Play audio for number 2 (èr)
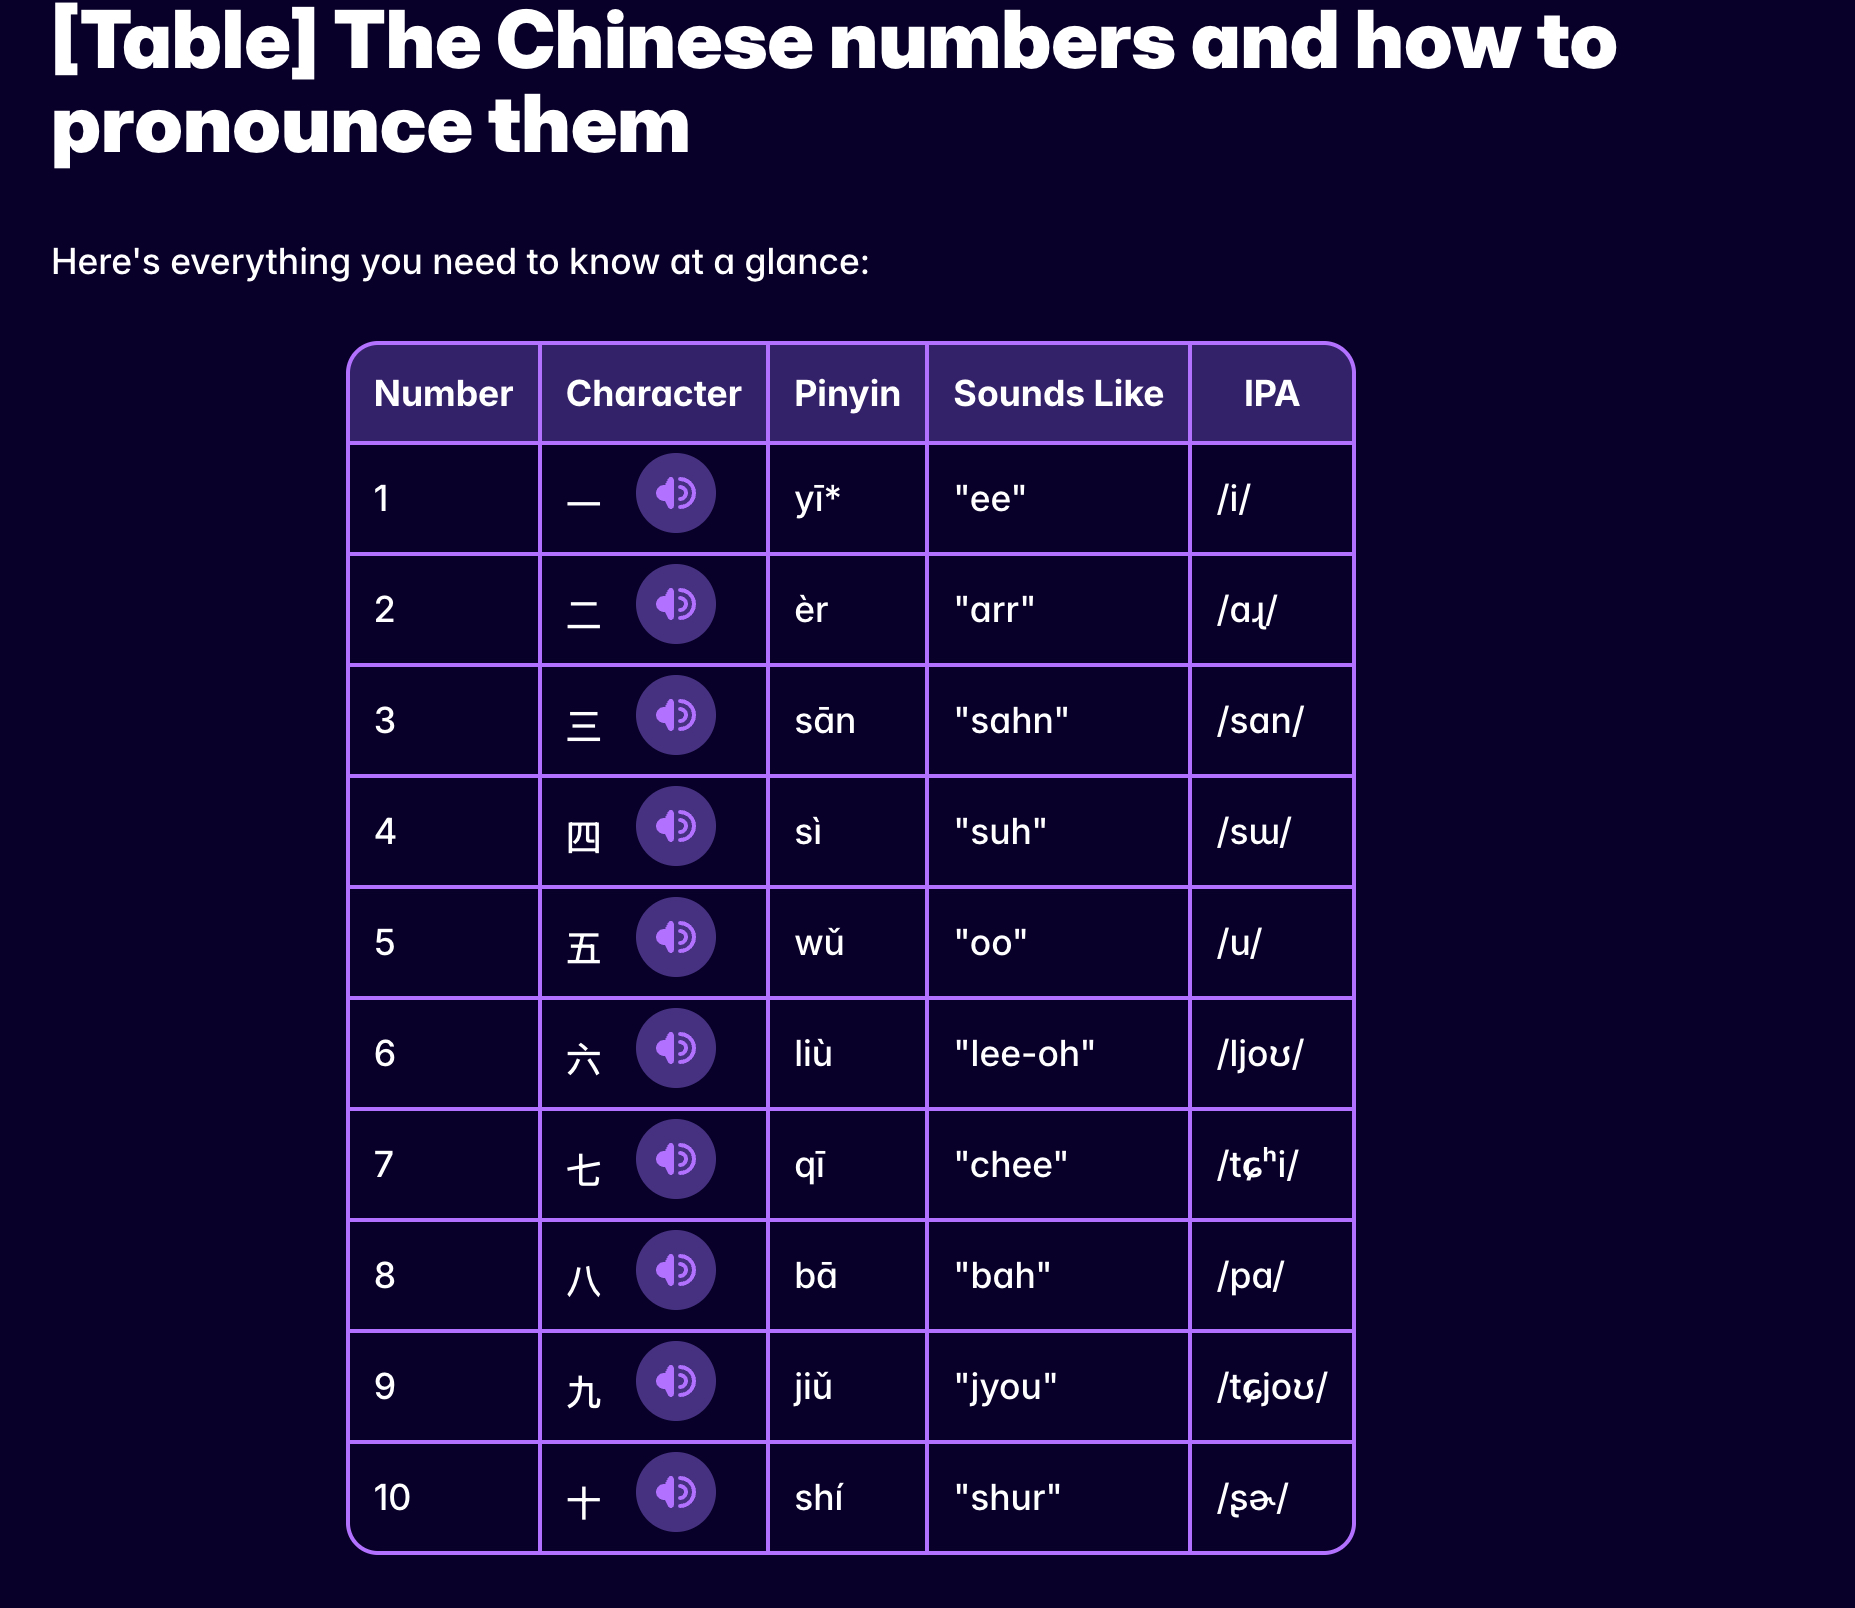1855x1608 pixels. [x=676, y=604]
